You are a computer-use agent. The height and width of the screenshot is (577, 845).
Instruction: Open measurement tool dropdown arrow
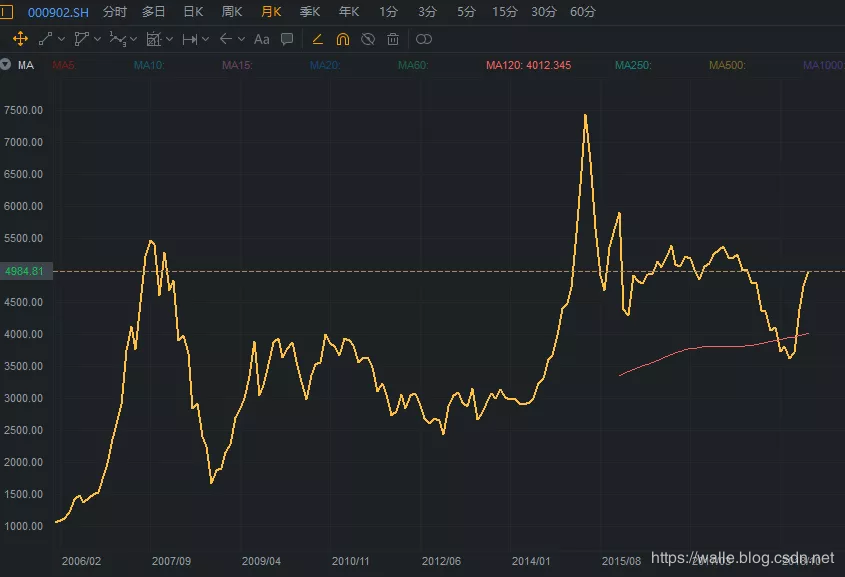pos(169,39)
